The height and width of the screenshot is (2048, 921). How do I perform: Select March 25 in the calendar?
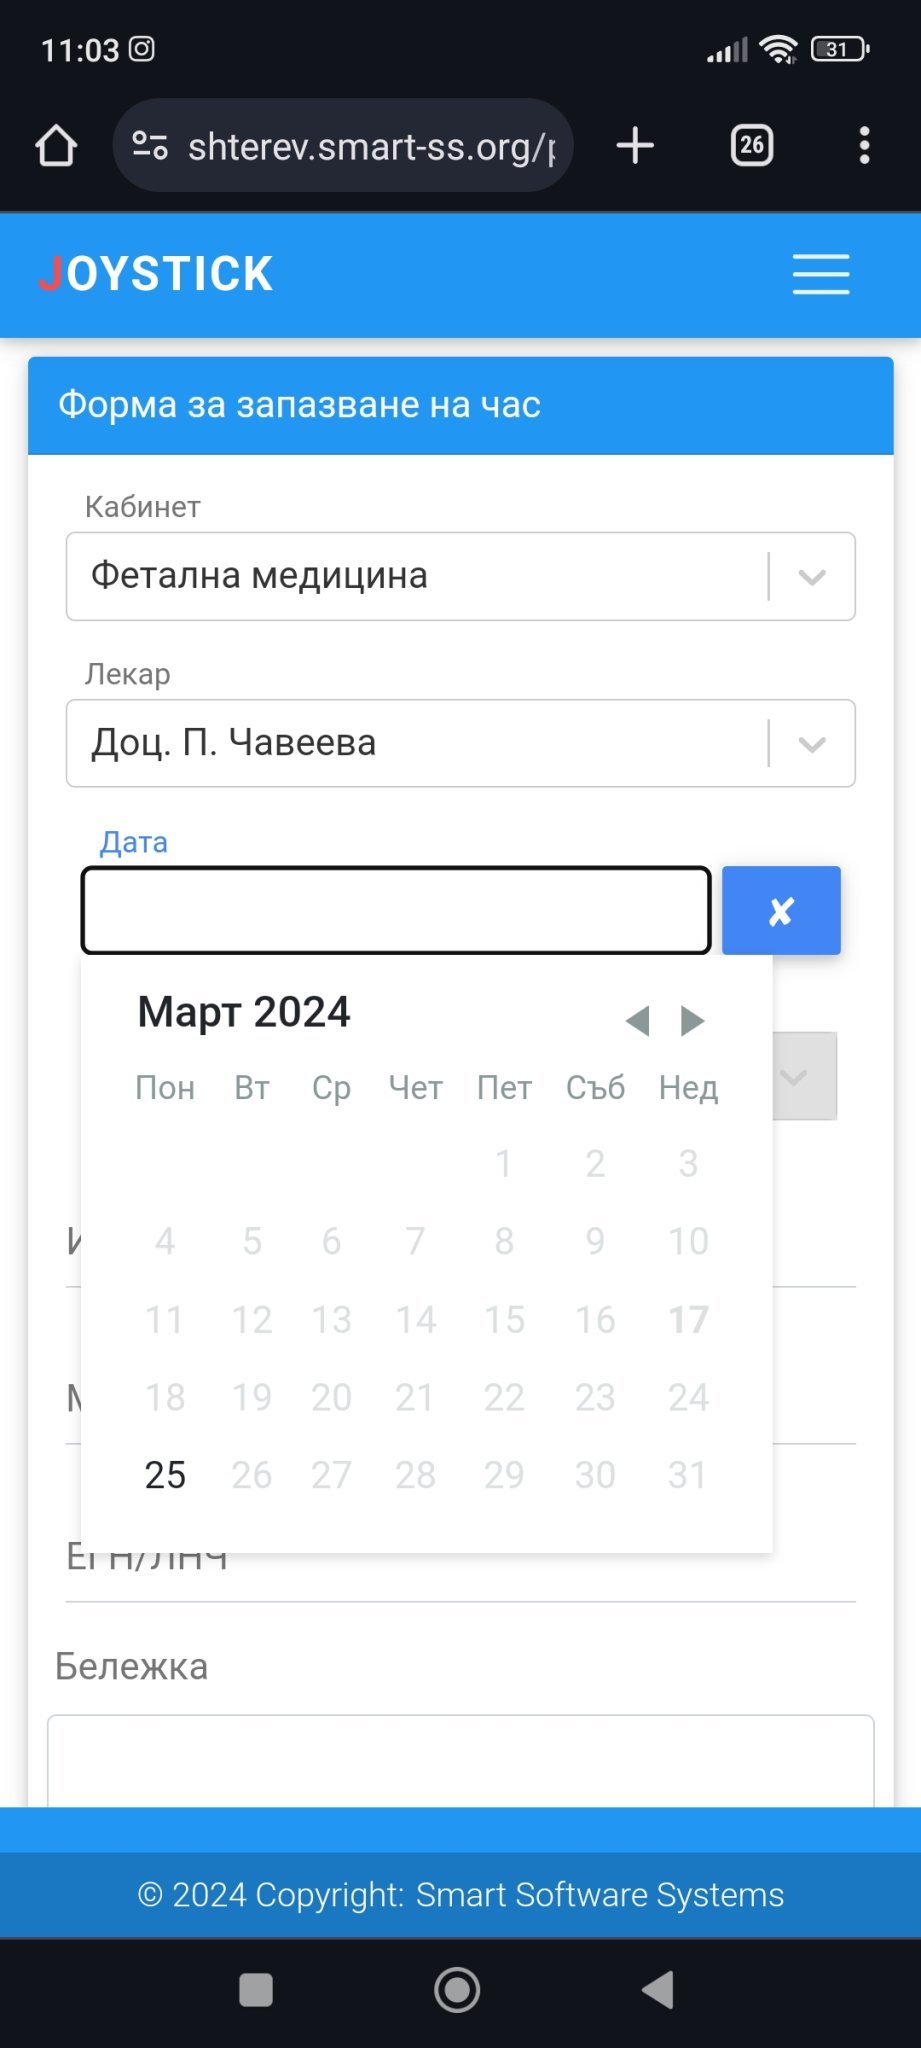165,1475
